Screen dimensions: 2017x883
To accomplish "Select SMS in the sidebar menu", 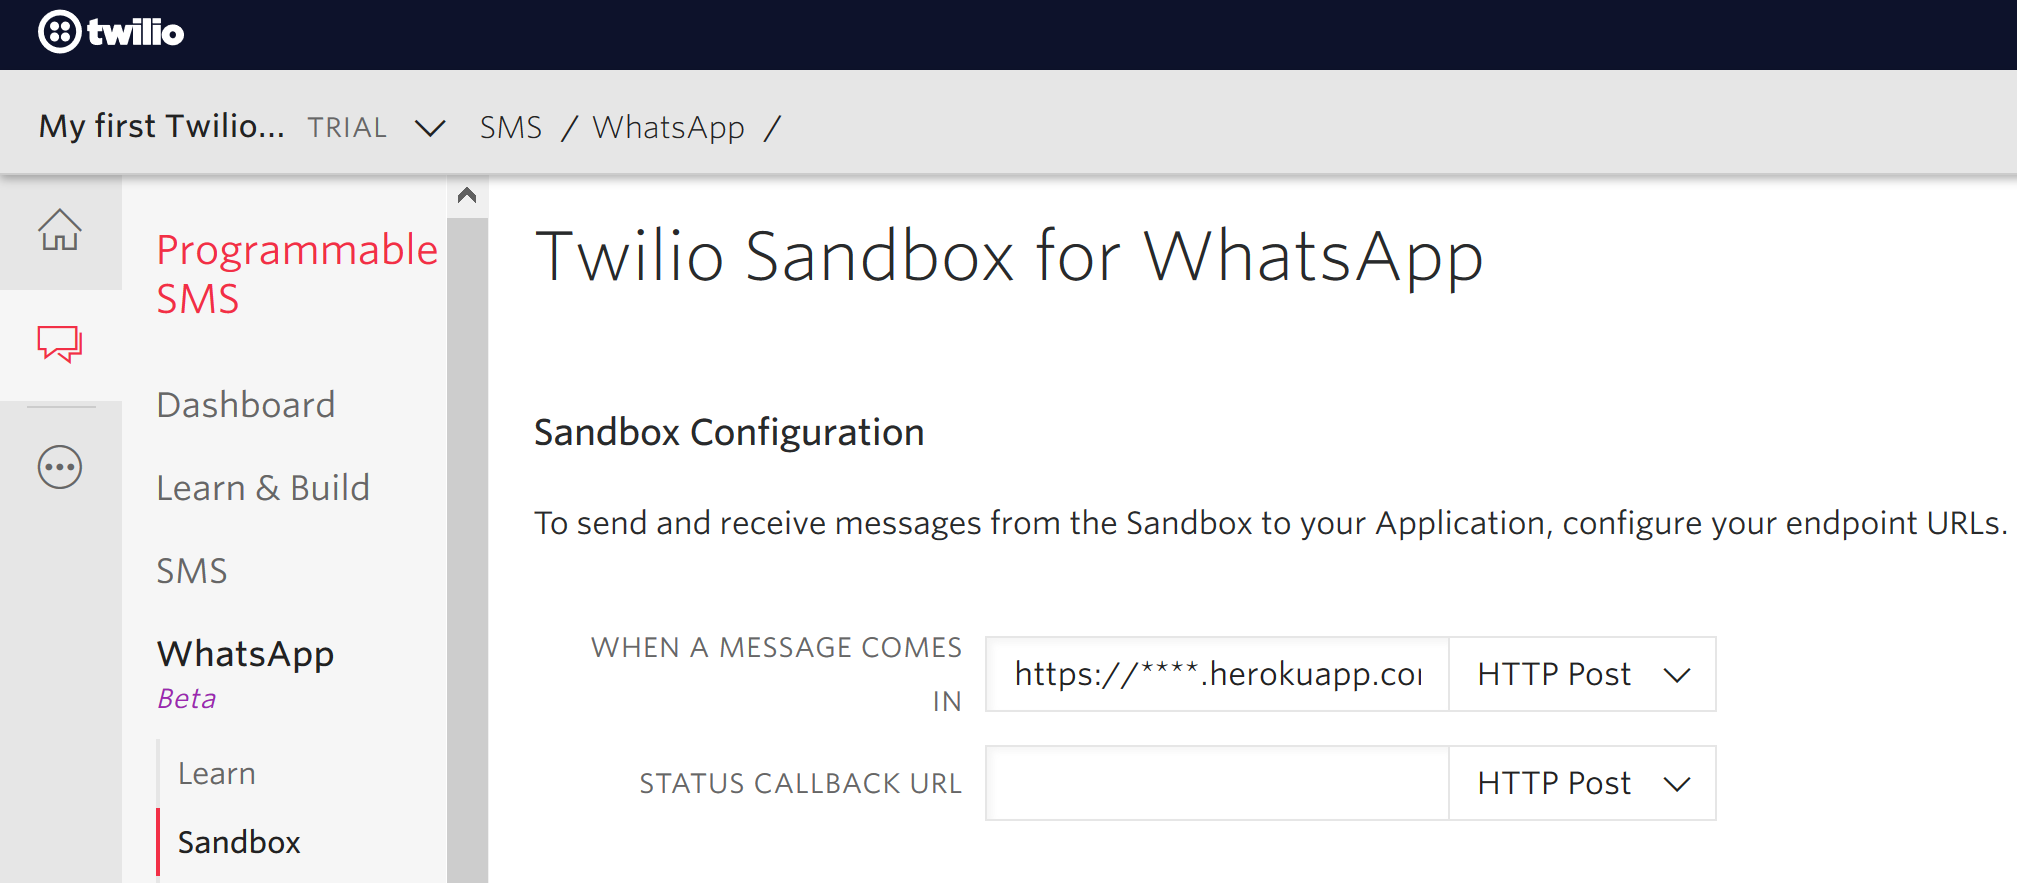I will [x=192, y=571].
